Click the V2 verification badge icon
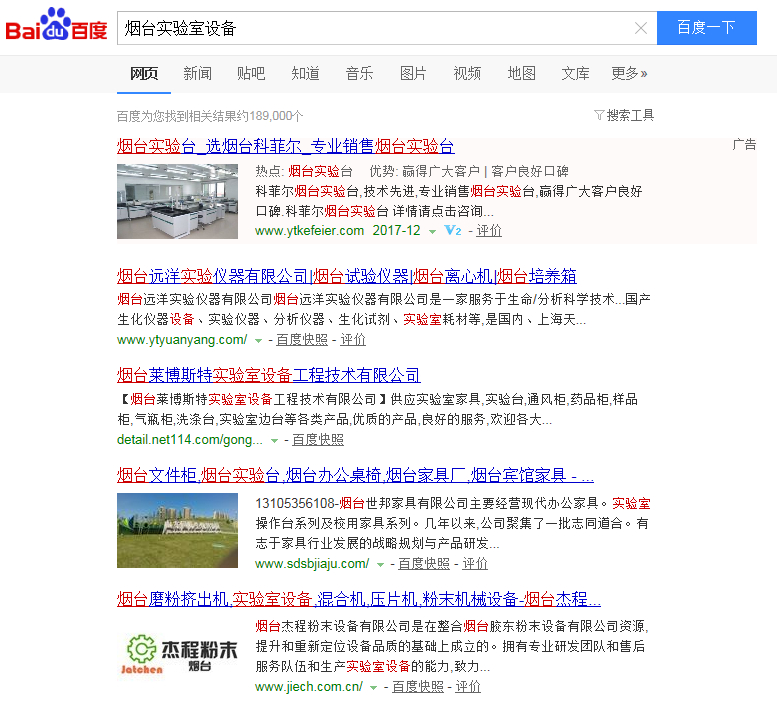Screen dimensions: 777x702 coord(452,230)
